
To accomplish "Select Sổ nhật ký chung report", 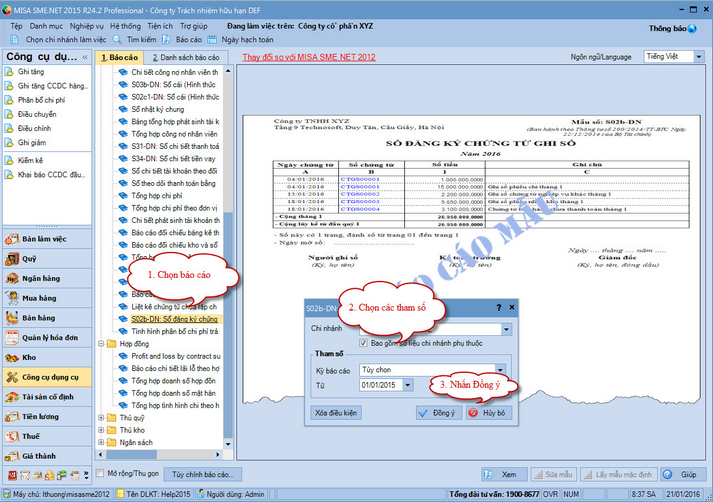I will (x=158, y=109).
